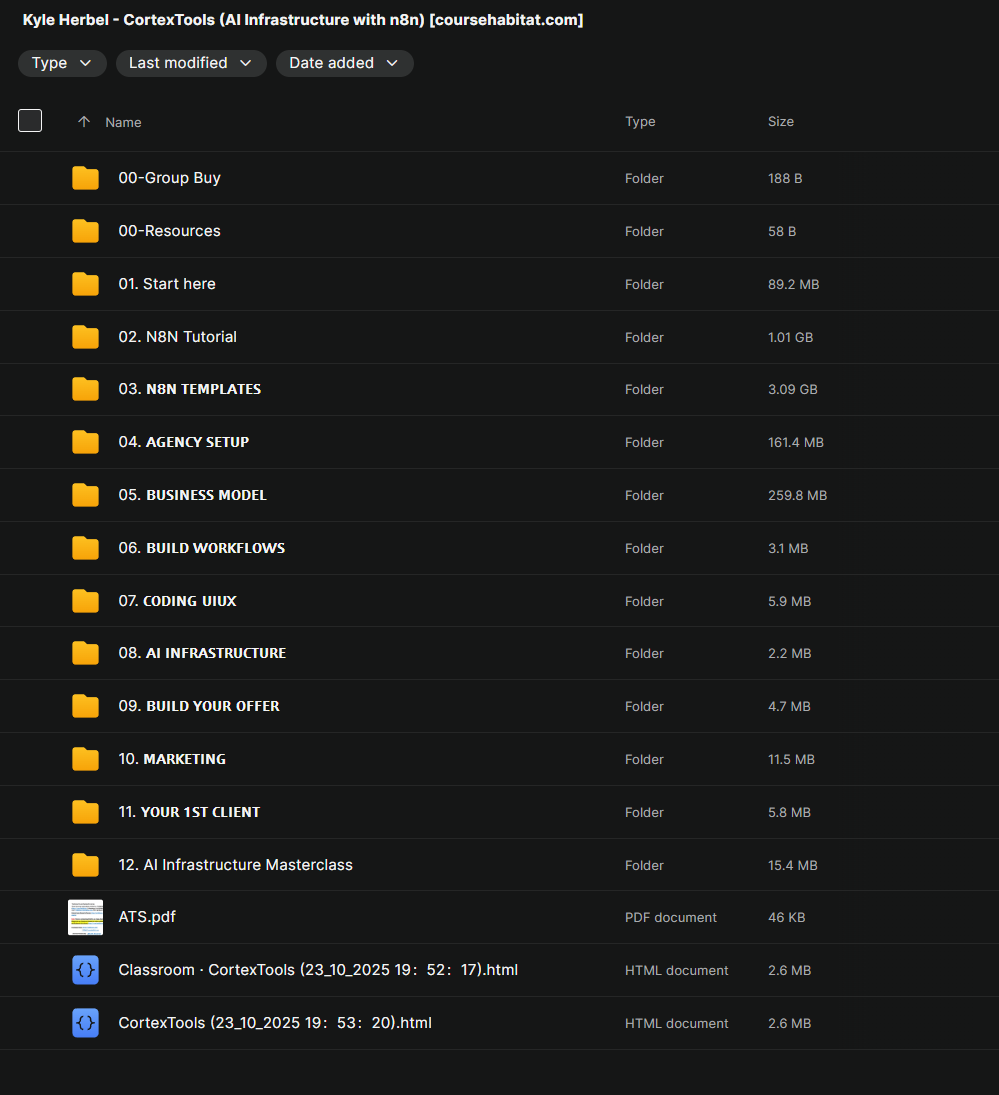Sort the list by Name column header
The height and width of the screenshot is (1095, 999).
click(123, 122)
